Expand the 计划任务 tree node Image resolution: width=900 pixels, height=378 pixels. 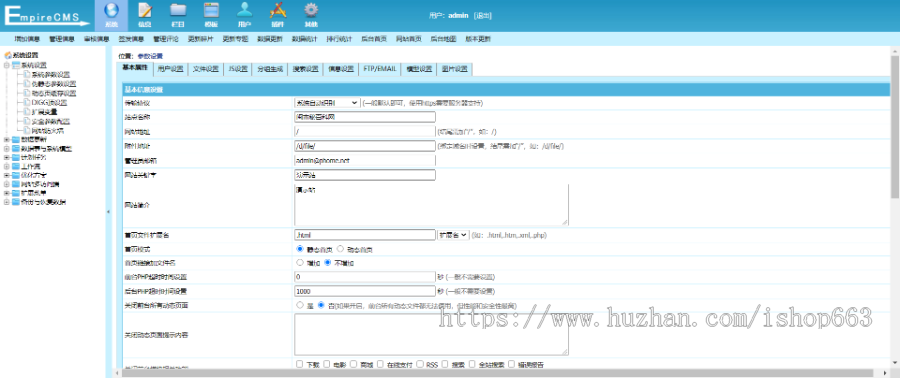pyautogui.click(x=7, y=157)
